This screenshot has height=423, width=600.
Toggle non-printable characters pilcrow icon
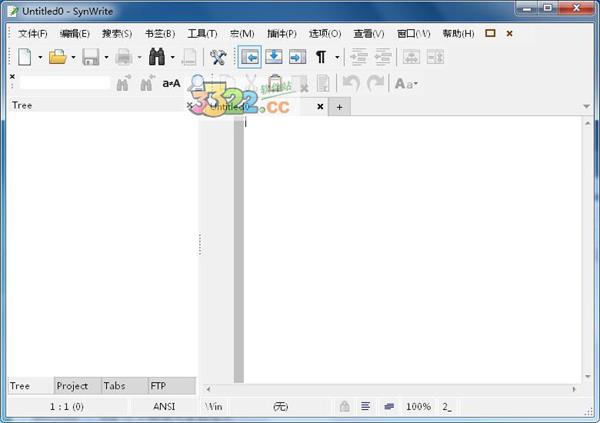[321, 57]
